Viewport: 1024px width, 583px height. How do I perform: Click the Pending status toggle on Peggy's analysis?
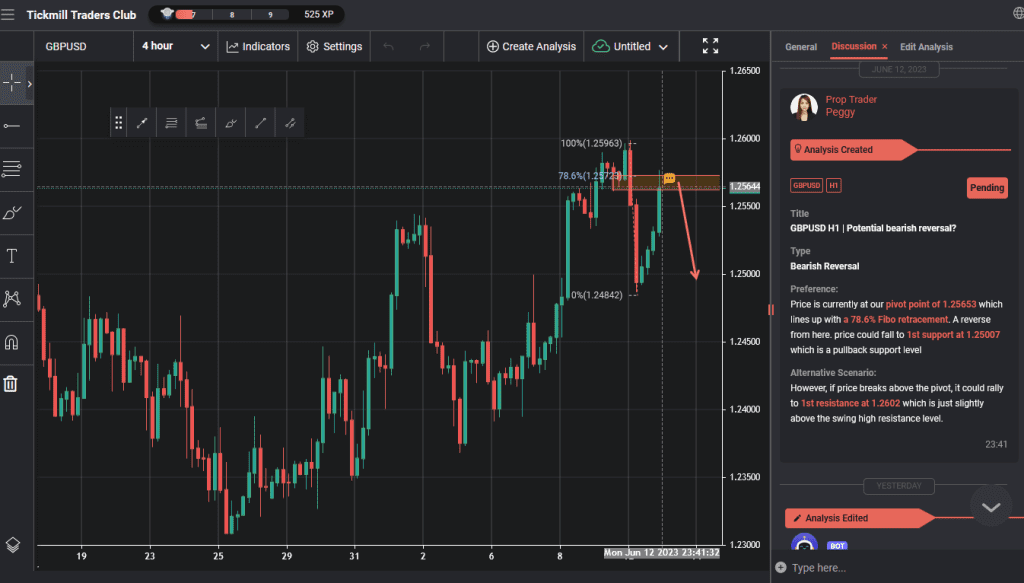[x=986, y=188]
